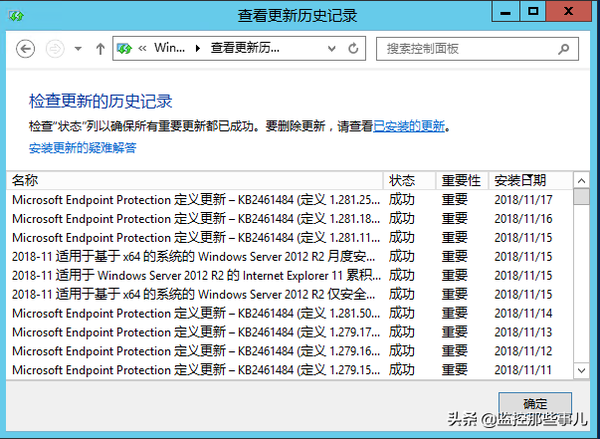The height and width of the screenshot is (439, 600).
Task: Select the Win... breadcrumb segment
Action: click(x=170, y=48)
